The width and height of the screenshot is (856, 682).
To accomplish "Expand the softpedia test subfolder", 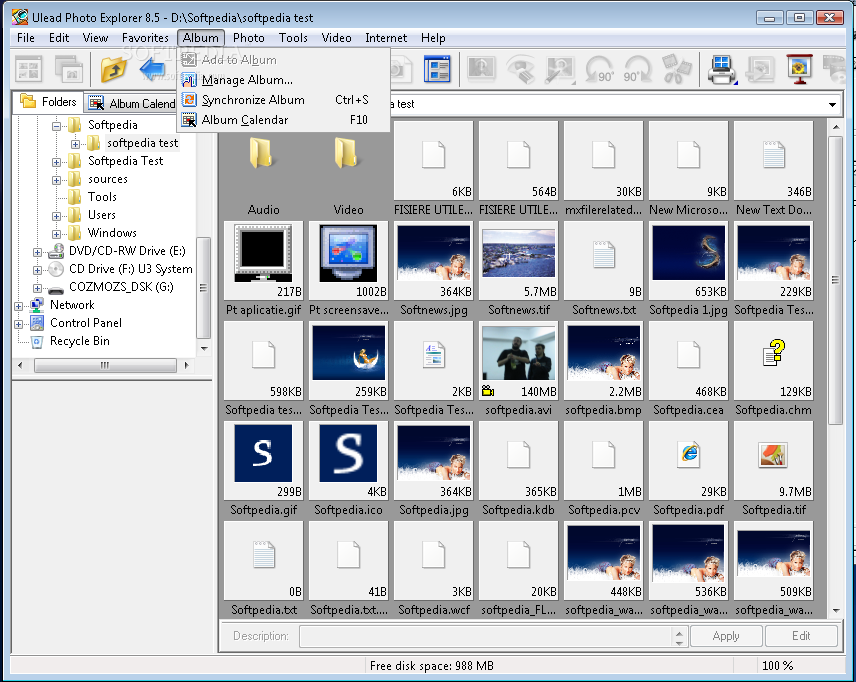I will coord(75,144).
